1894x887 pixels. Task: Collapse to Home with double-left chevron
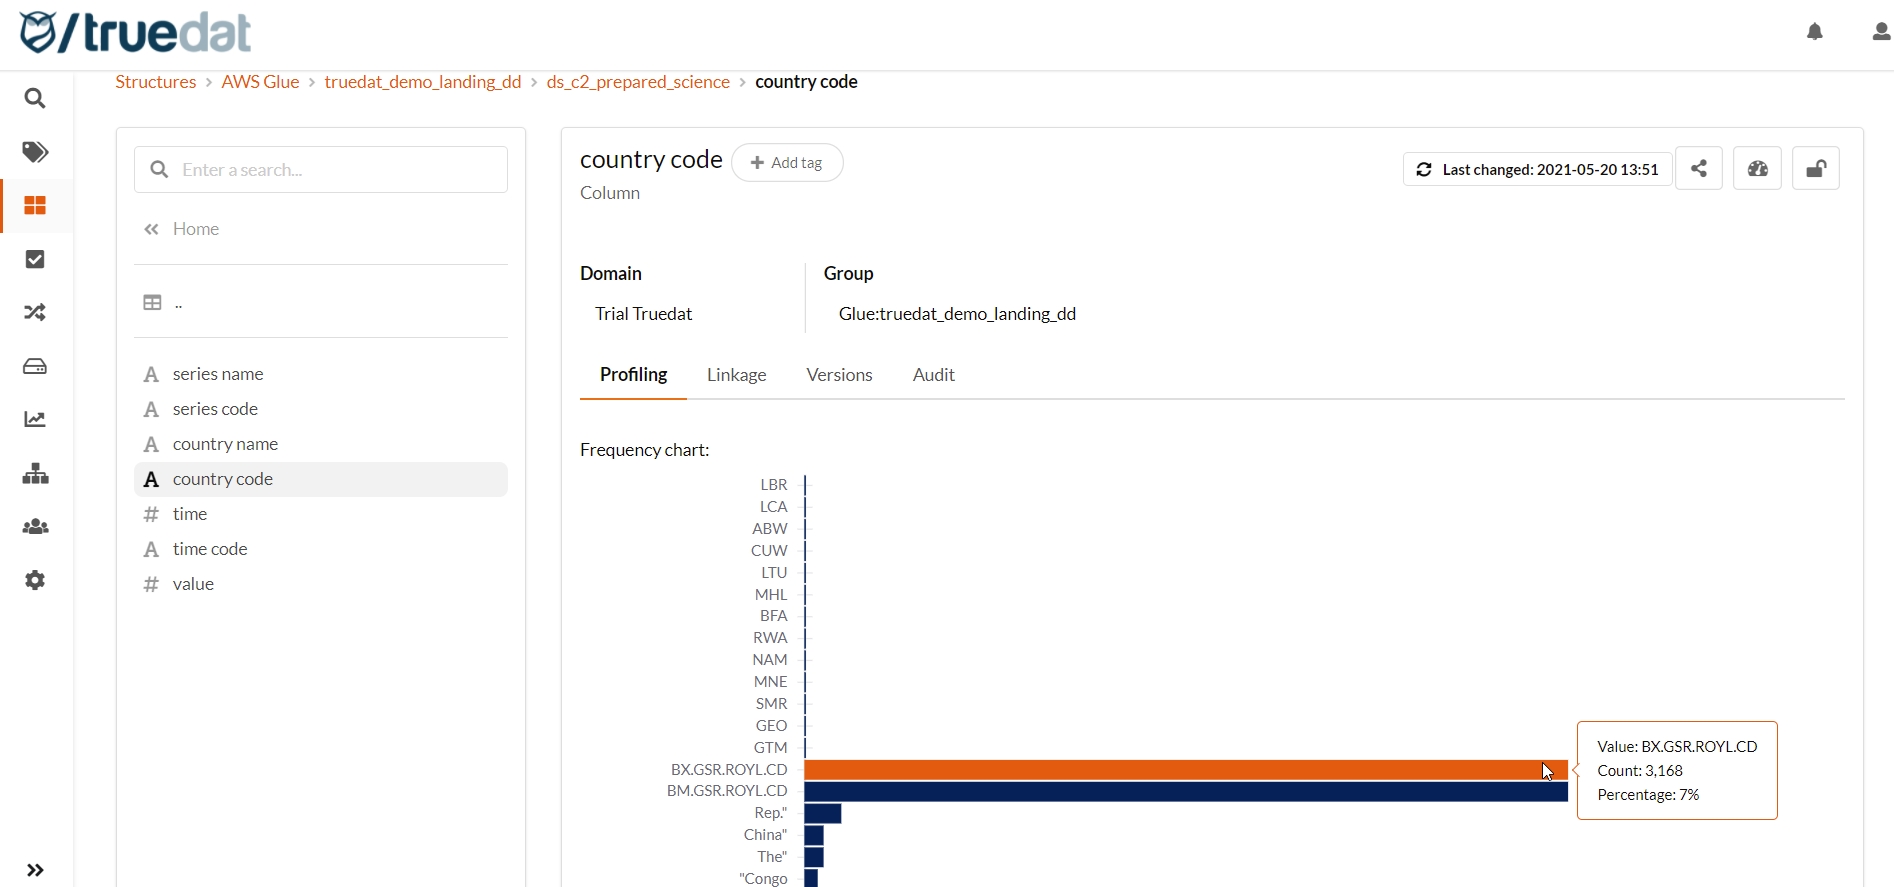click(x=152, y=229)
